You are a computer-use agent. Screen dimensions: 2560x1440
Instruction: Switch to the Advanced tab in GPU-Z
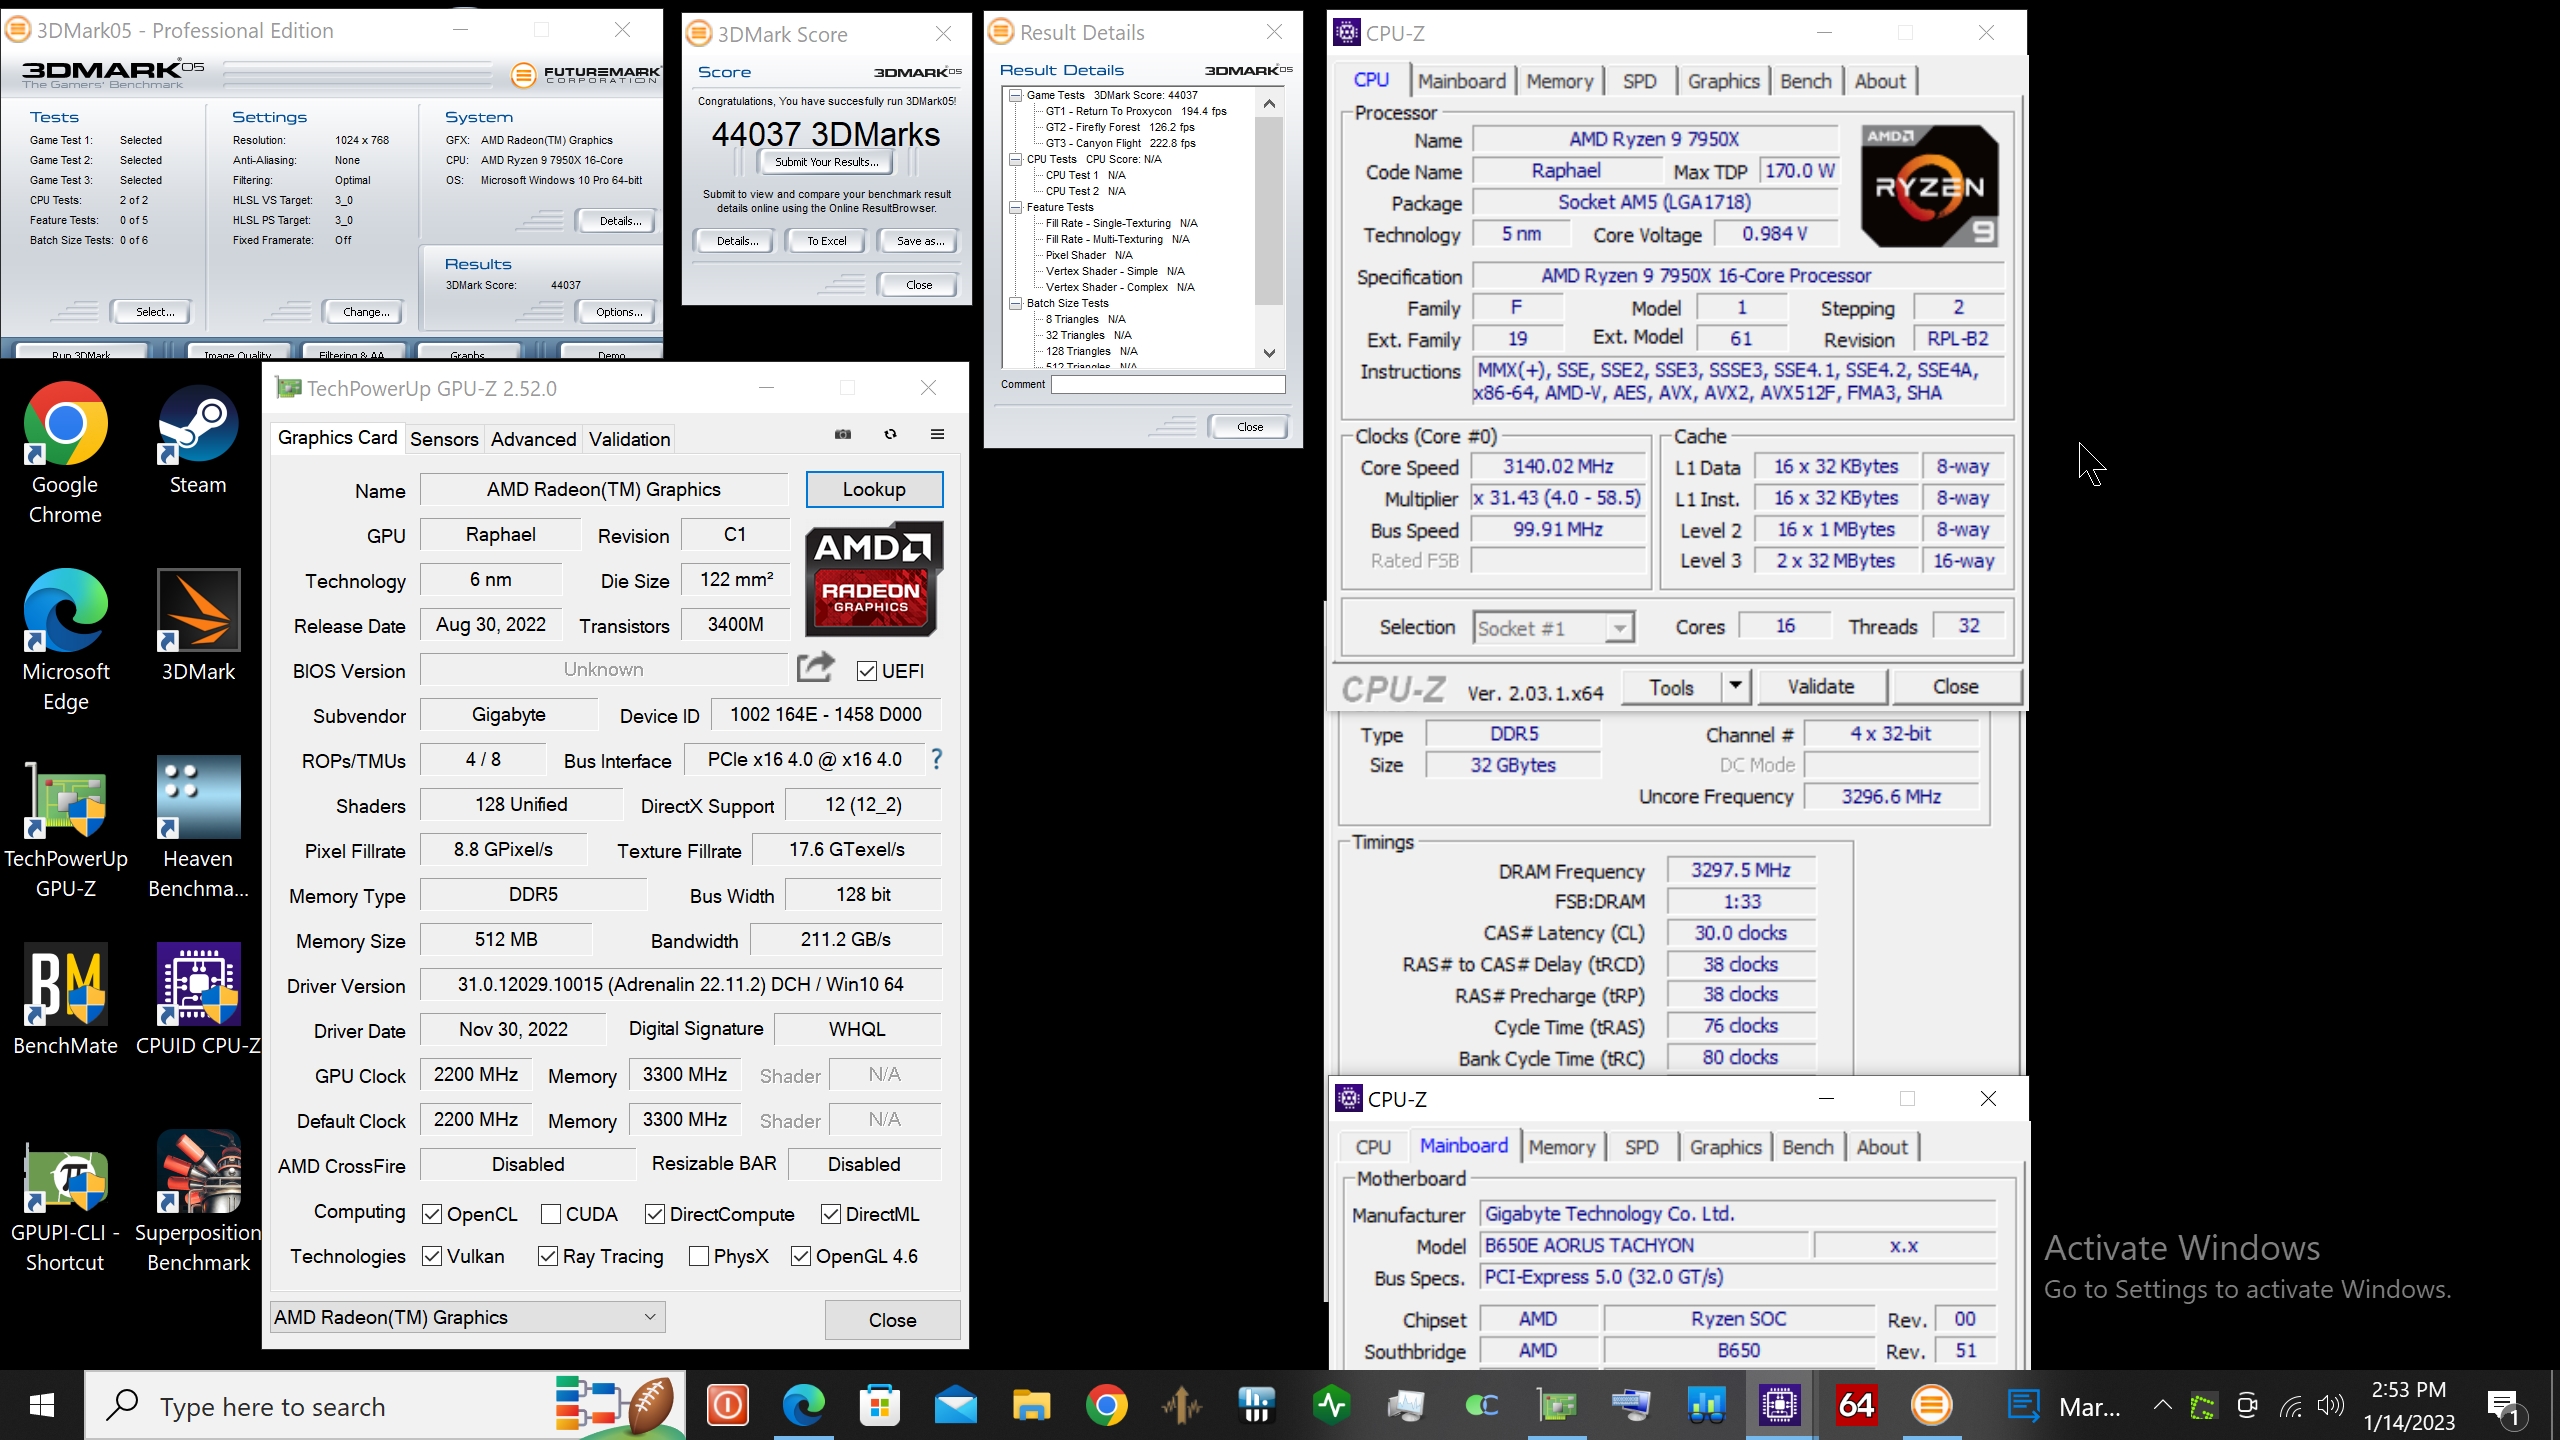533,439
